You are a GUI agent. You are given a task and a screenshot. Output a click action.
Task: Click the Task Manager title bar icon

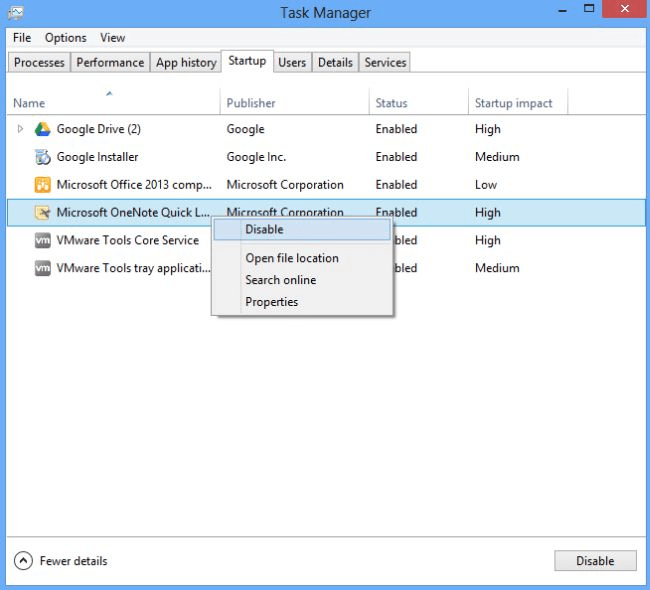click(16, 13)
